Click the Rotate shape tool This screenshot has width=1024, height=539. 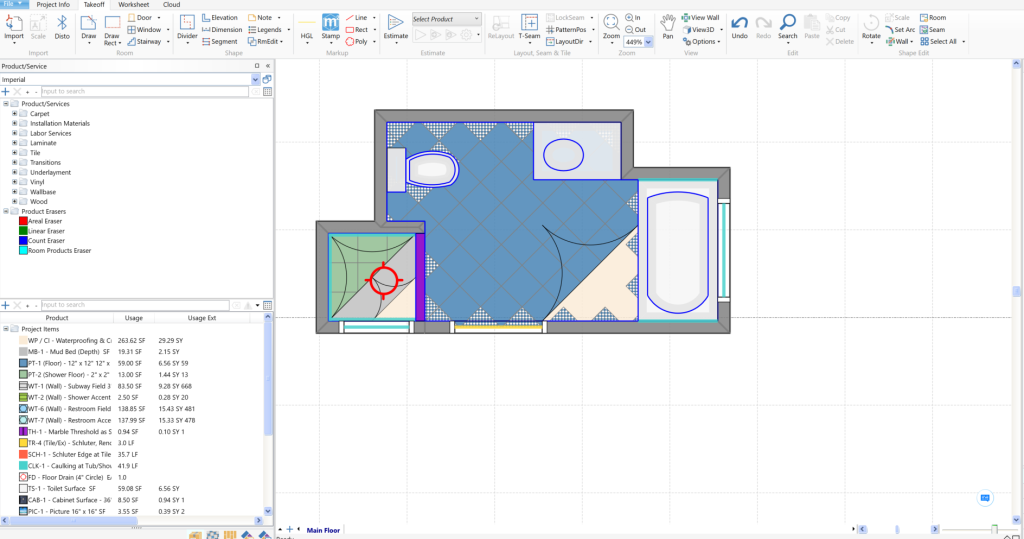[x=871, y=24]
